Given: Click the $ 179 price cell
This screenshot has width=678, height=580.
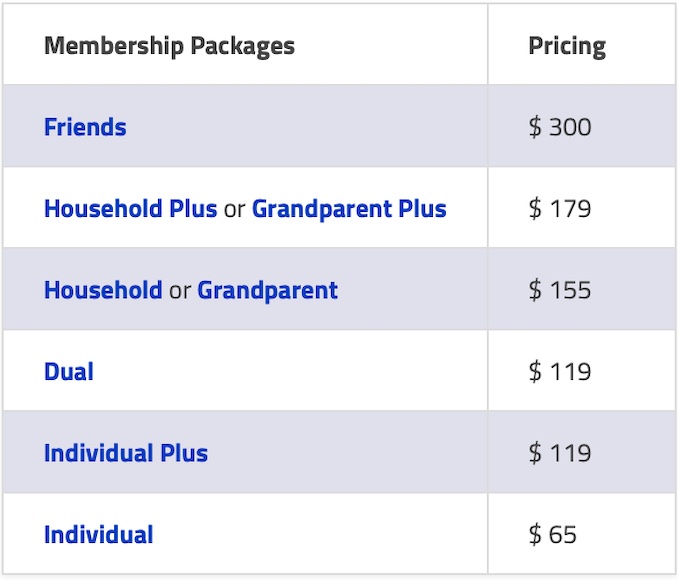Looking at the screenshot, I should point(560,209).
